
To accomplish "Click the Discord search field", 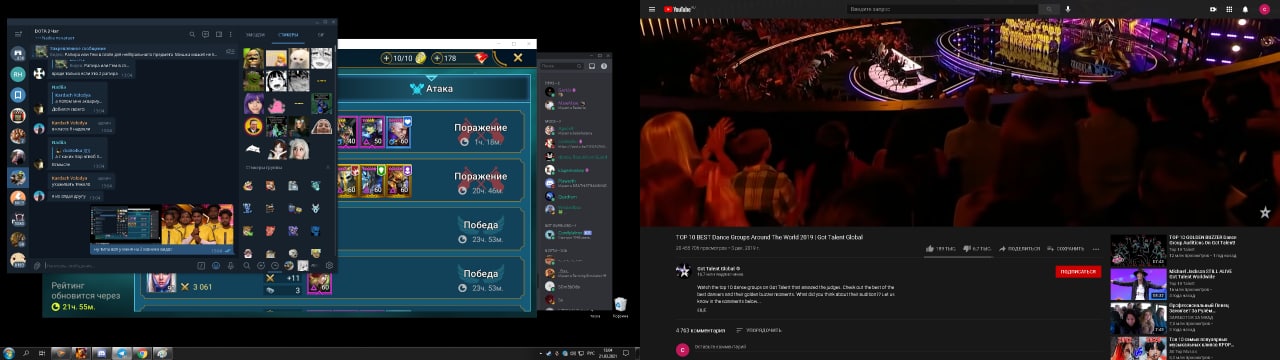I will pos(560,66).
